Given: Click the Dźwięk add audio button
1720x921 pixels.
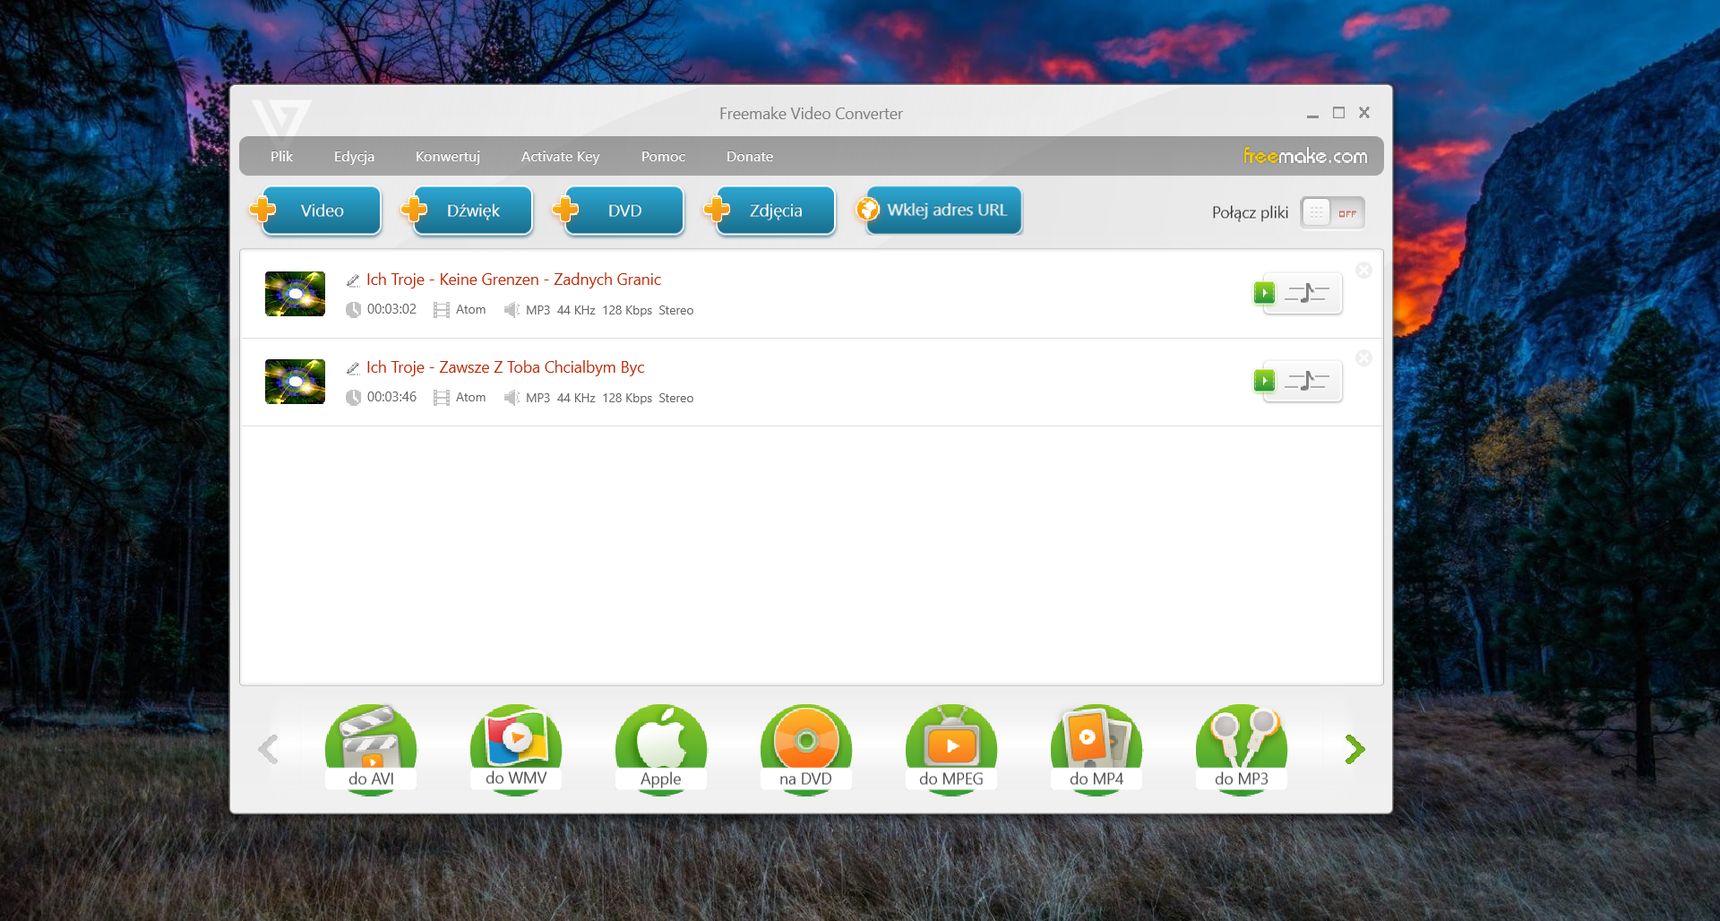Looking at the screenshot, I should (x=466, y=210).
